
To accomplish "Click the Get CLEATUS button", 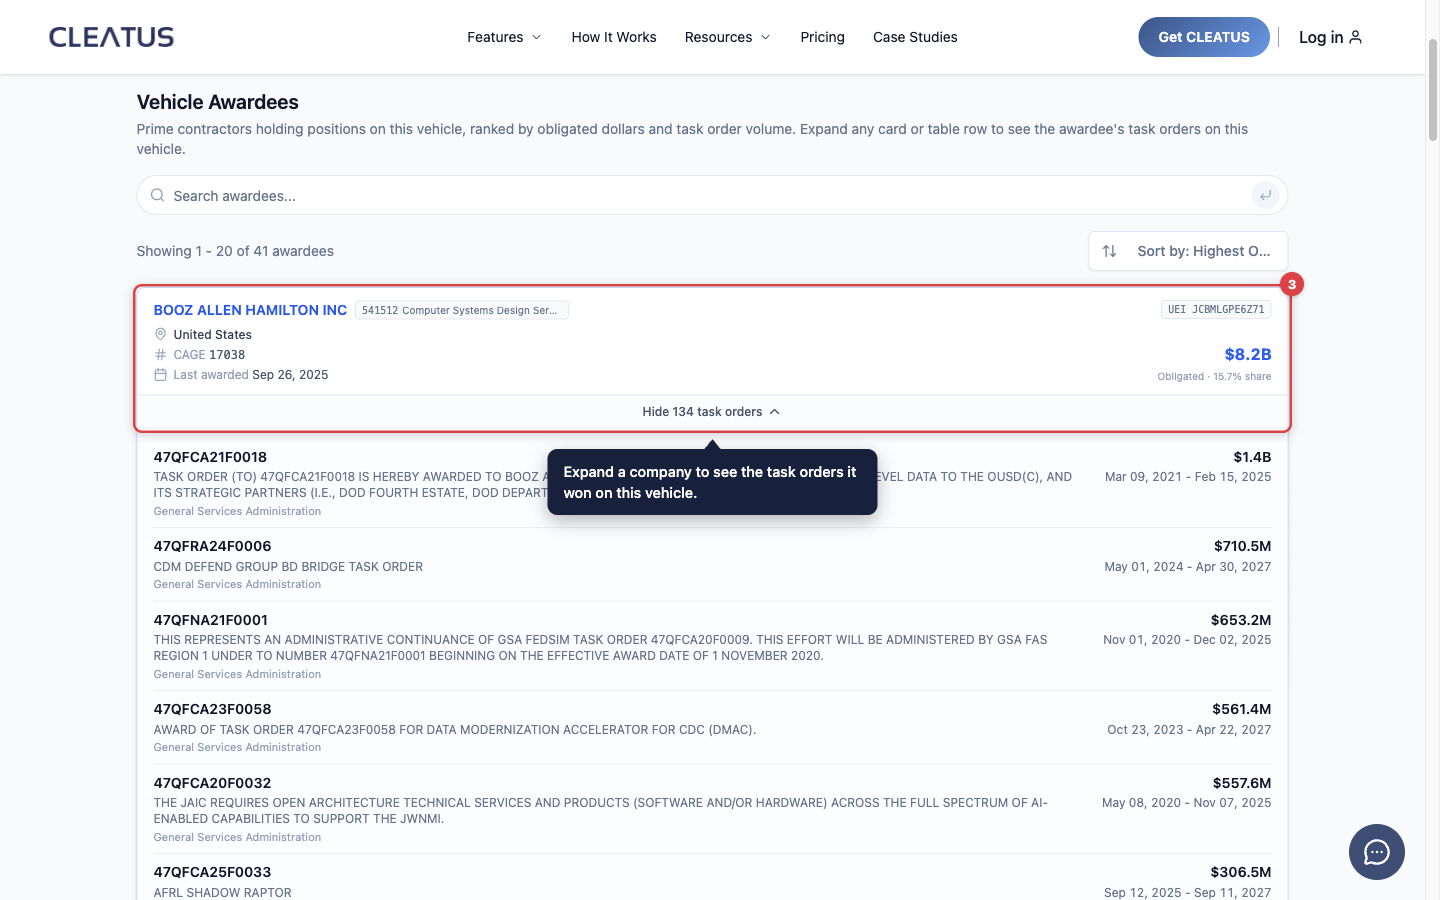I will pyautogui.click(x=1204, y=37).
